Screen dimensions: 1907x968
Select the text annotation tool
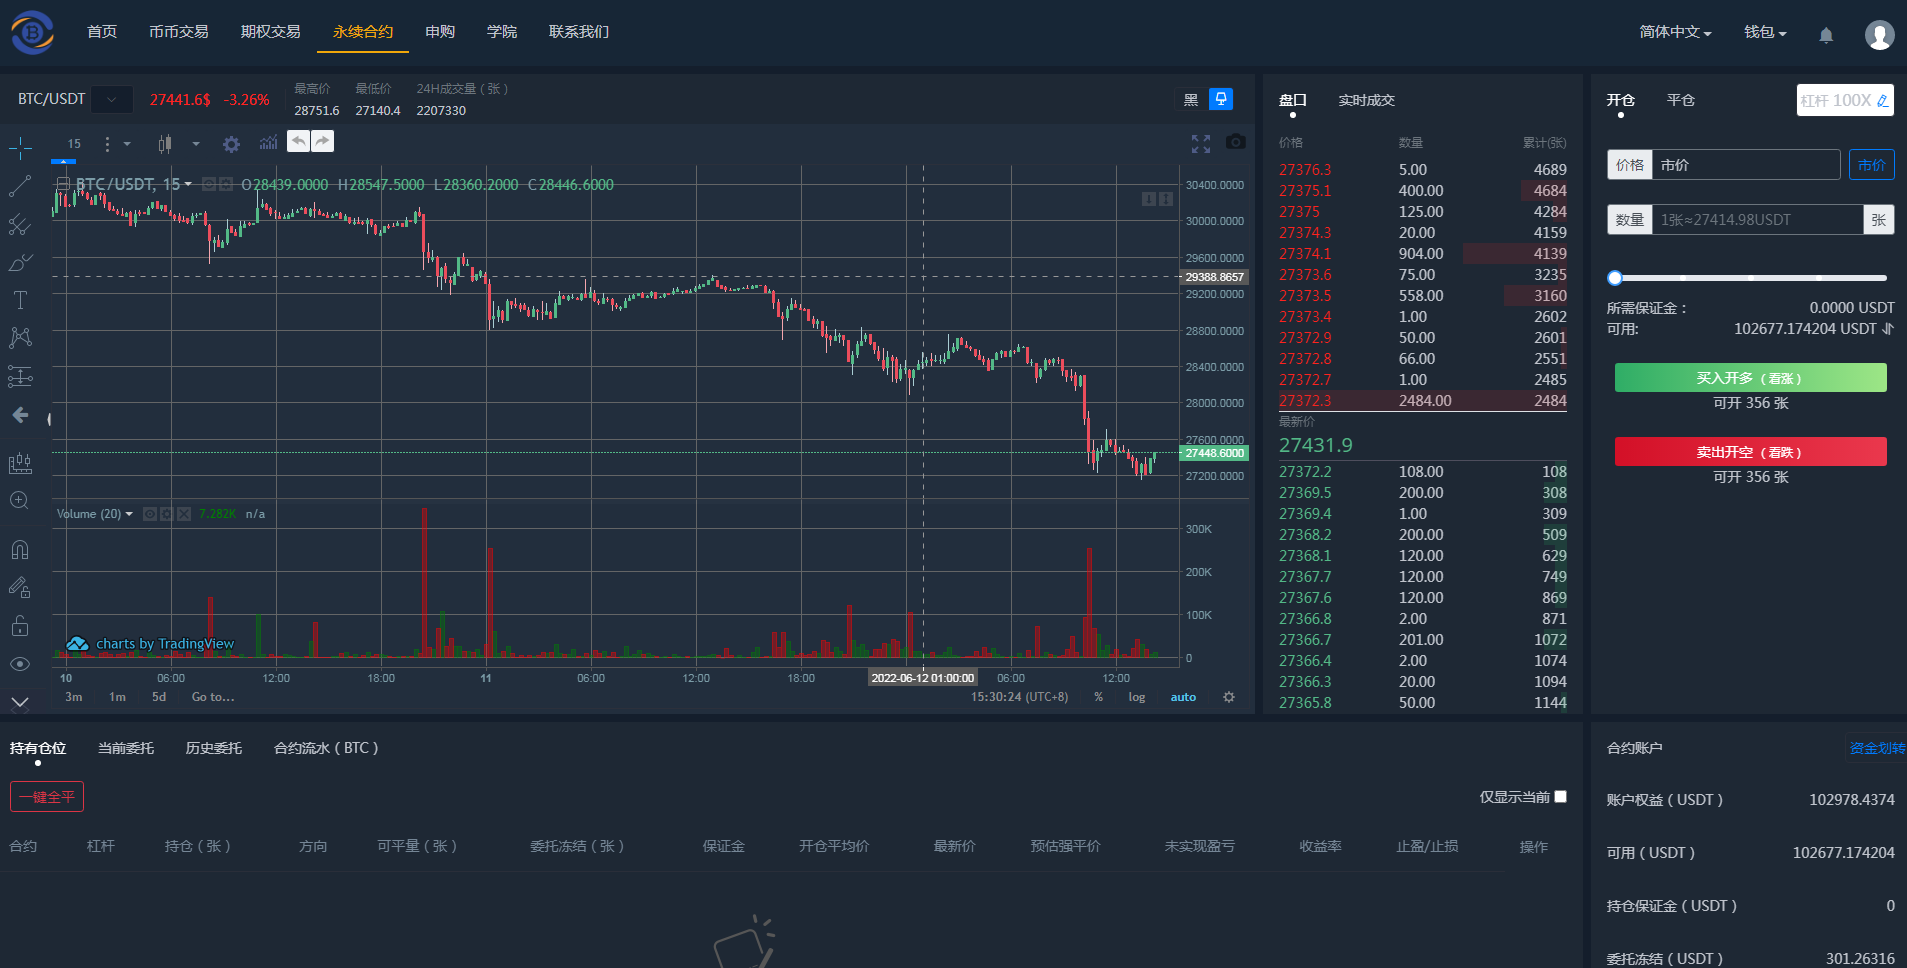20,300
